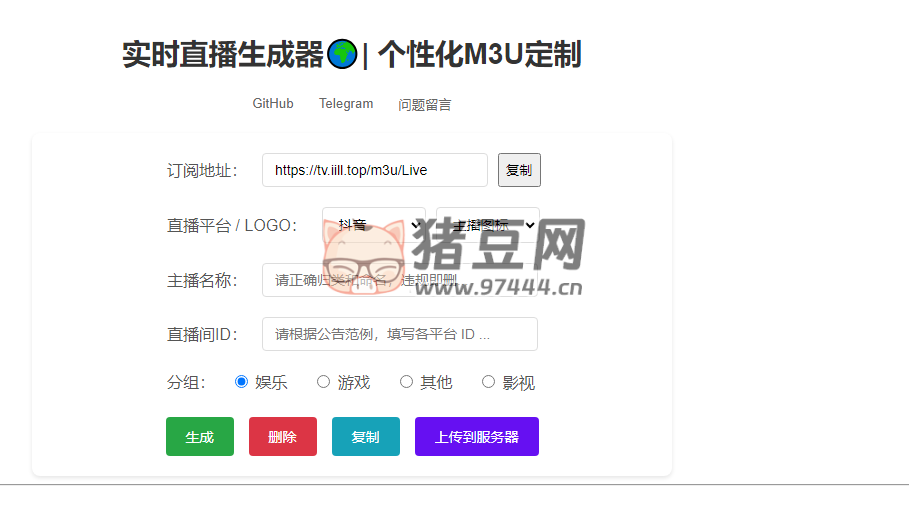Click the purple 上传到服务器 button

pos(477,437)
